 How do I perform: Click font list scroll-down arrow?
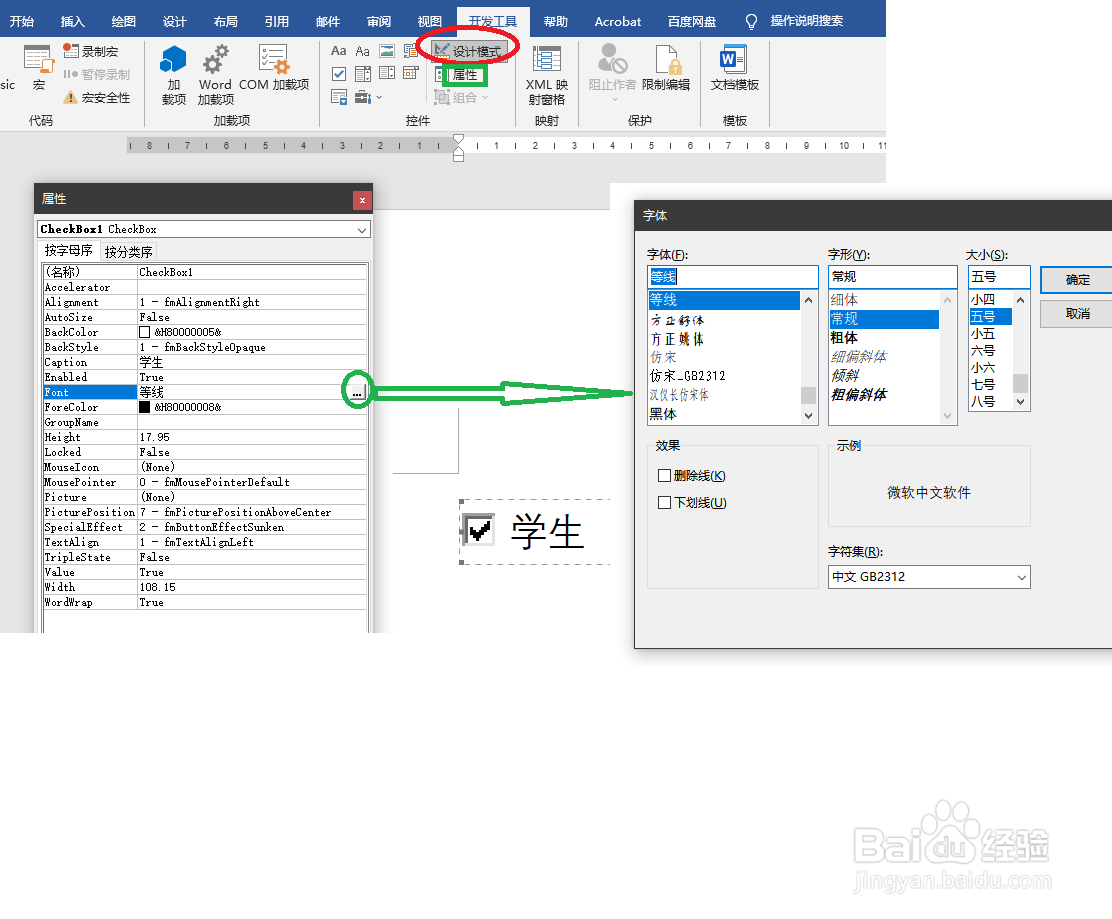(x=808, y=416)
